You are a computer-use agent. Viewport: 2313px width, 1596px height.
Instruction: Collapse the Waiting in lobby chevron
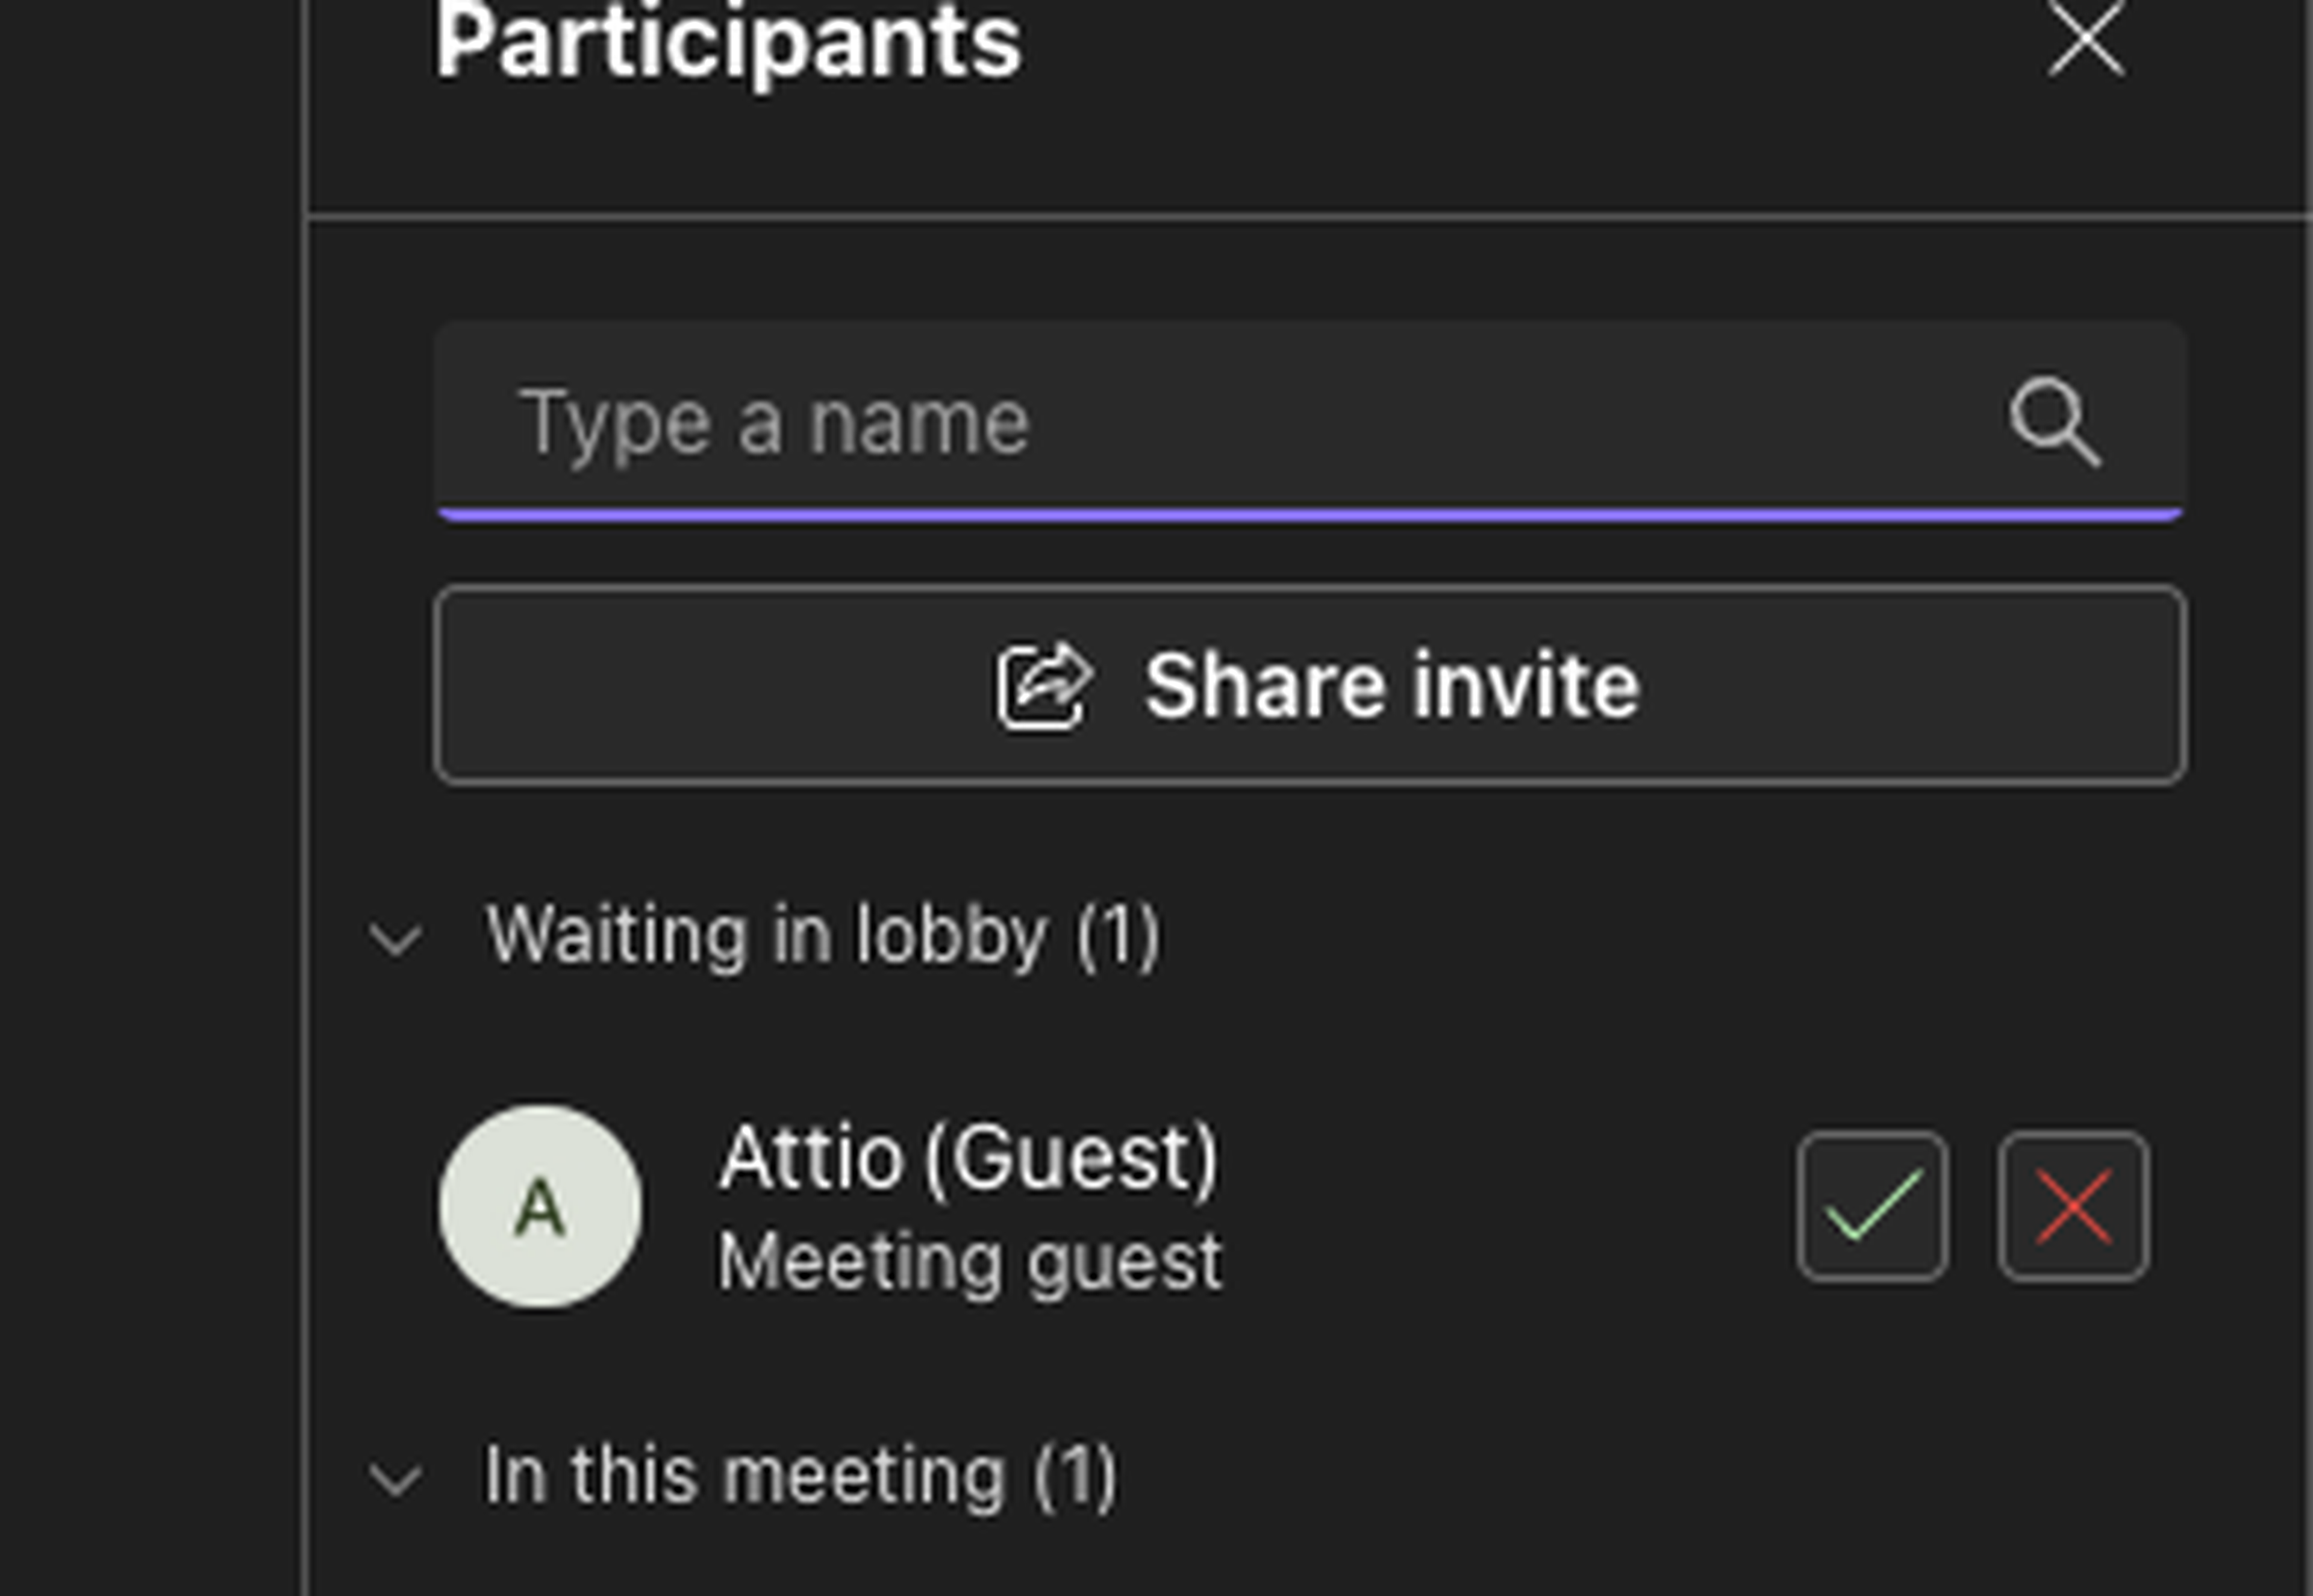pos(396,939)
